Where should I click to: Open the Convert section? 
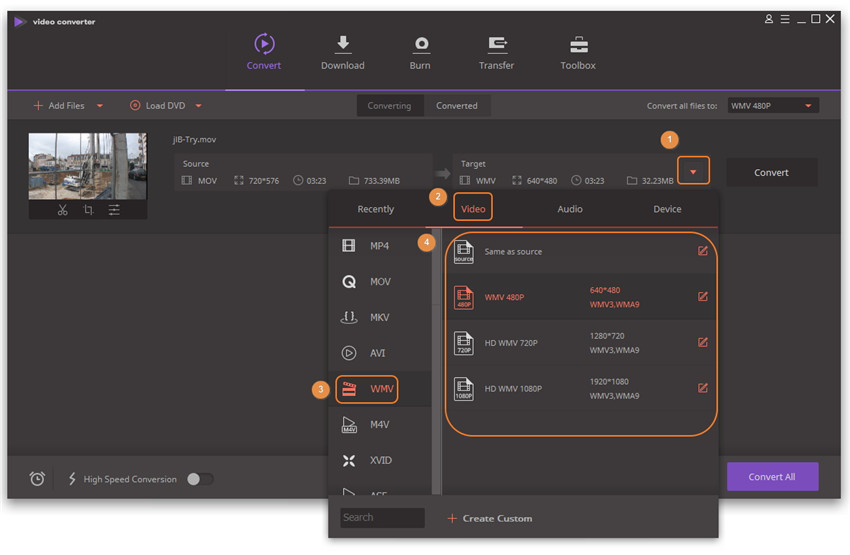pyautogui.click(x=264, y=52)
